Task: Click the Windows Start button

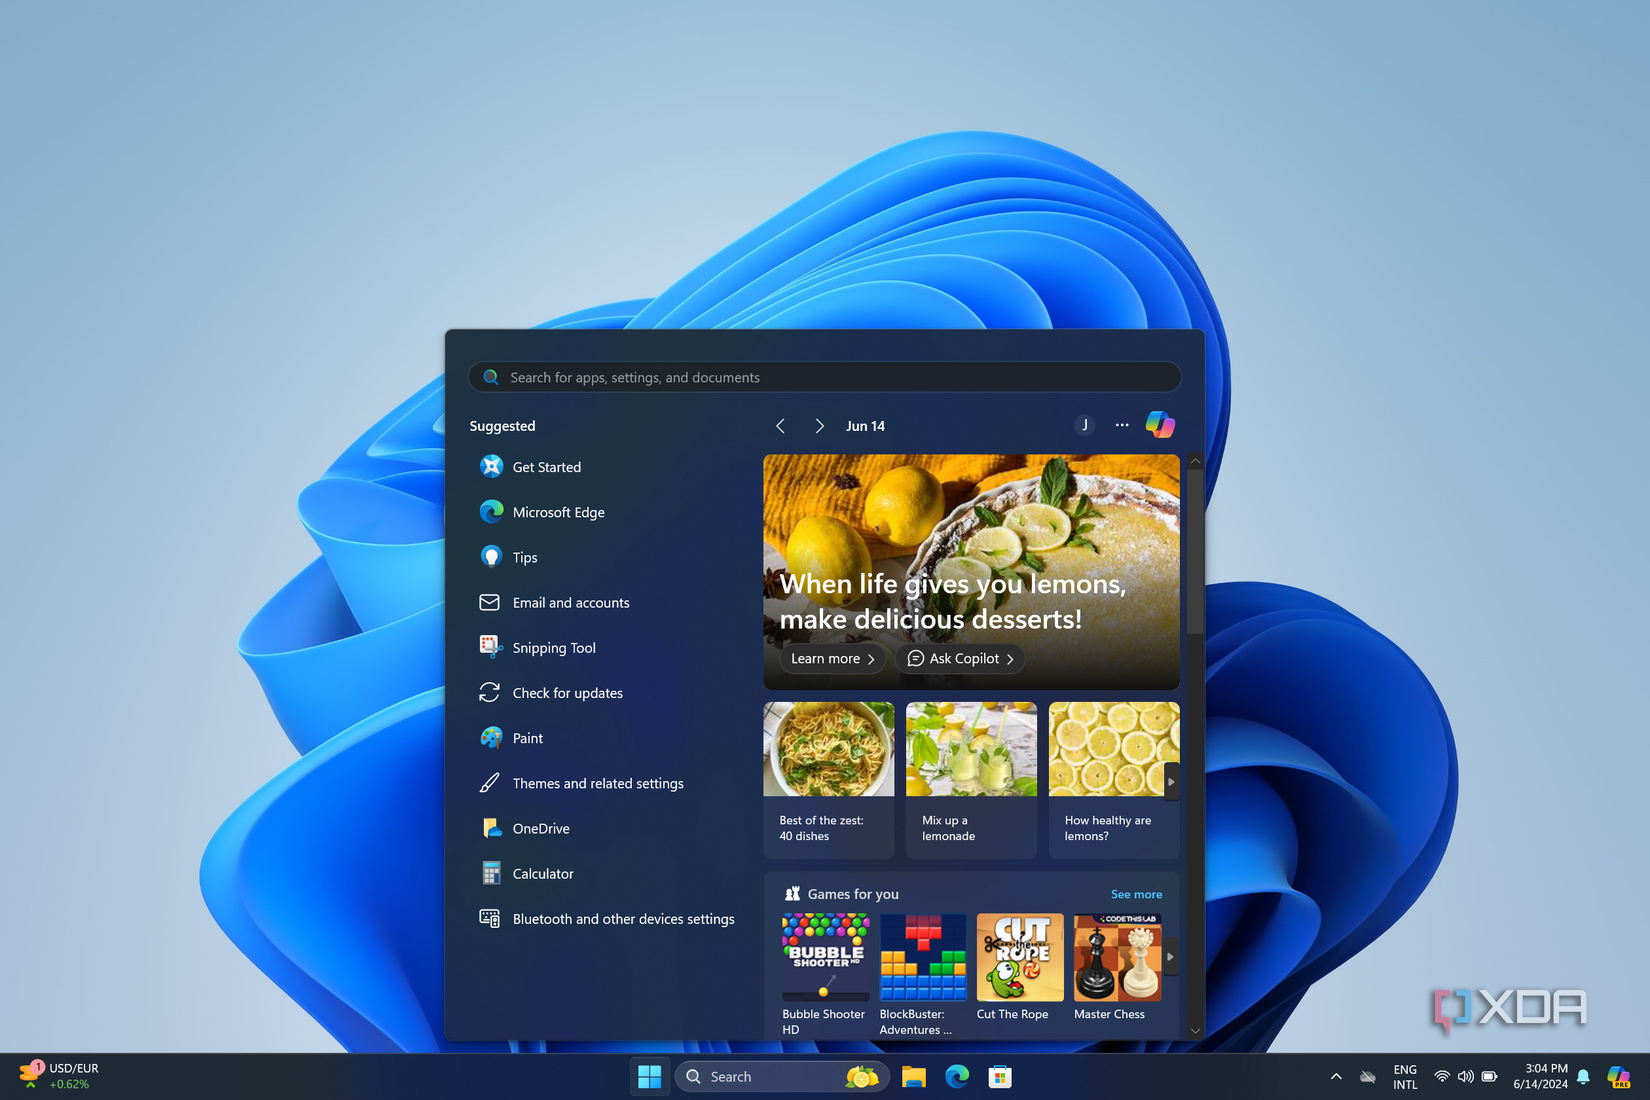Action: (649, 1077)
